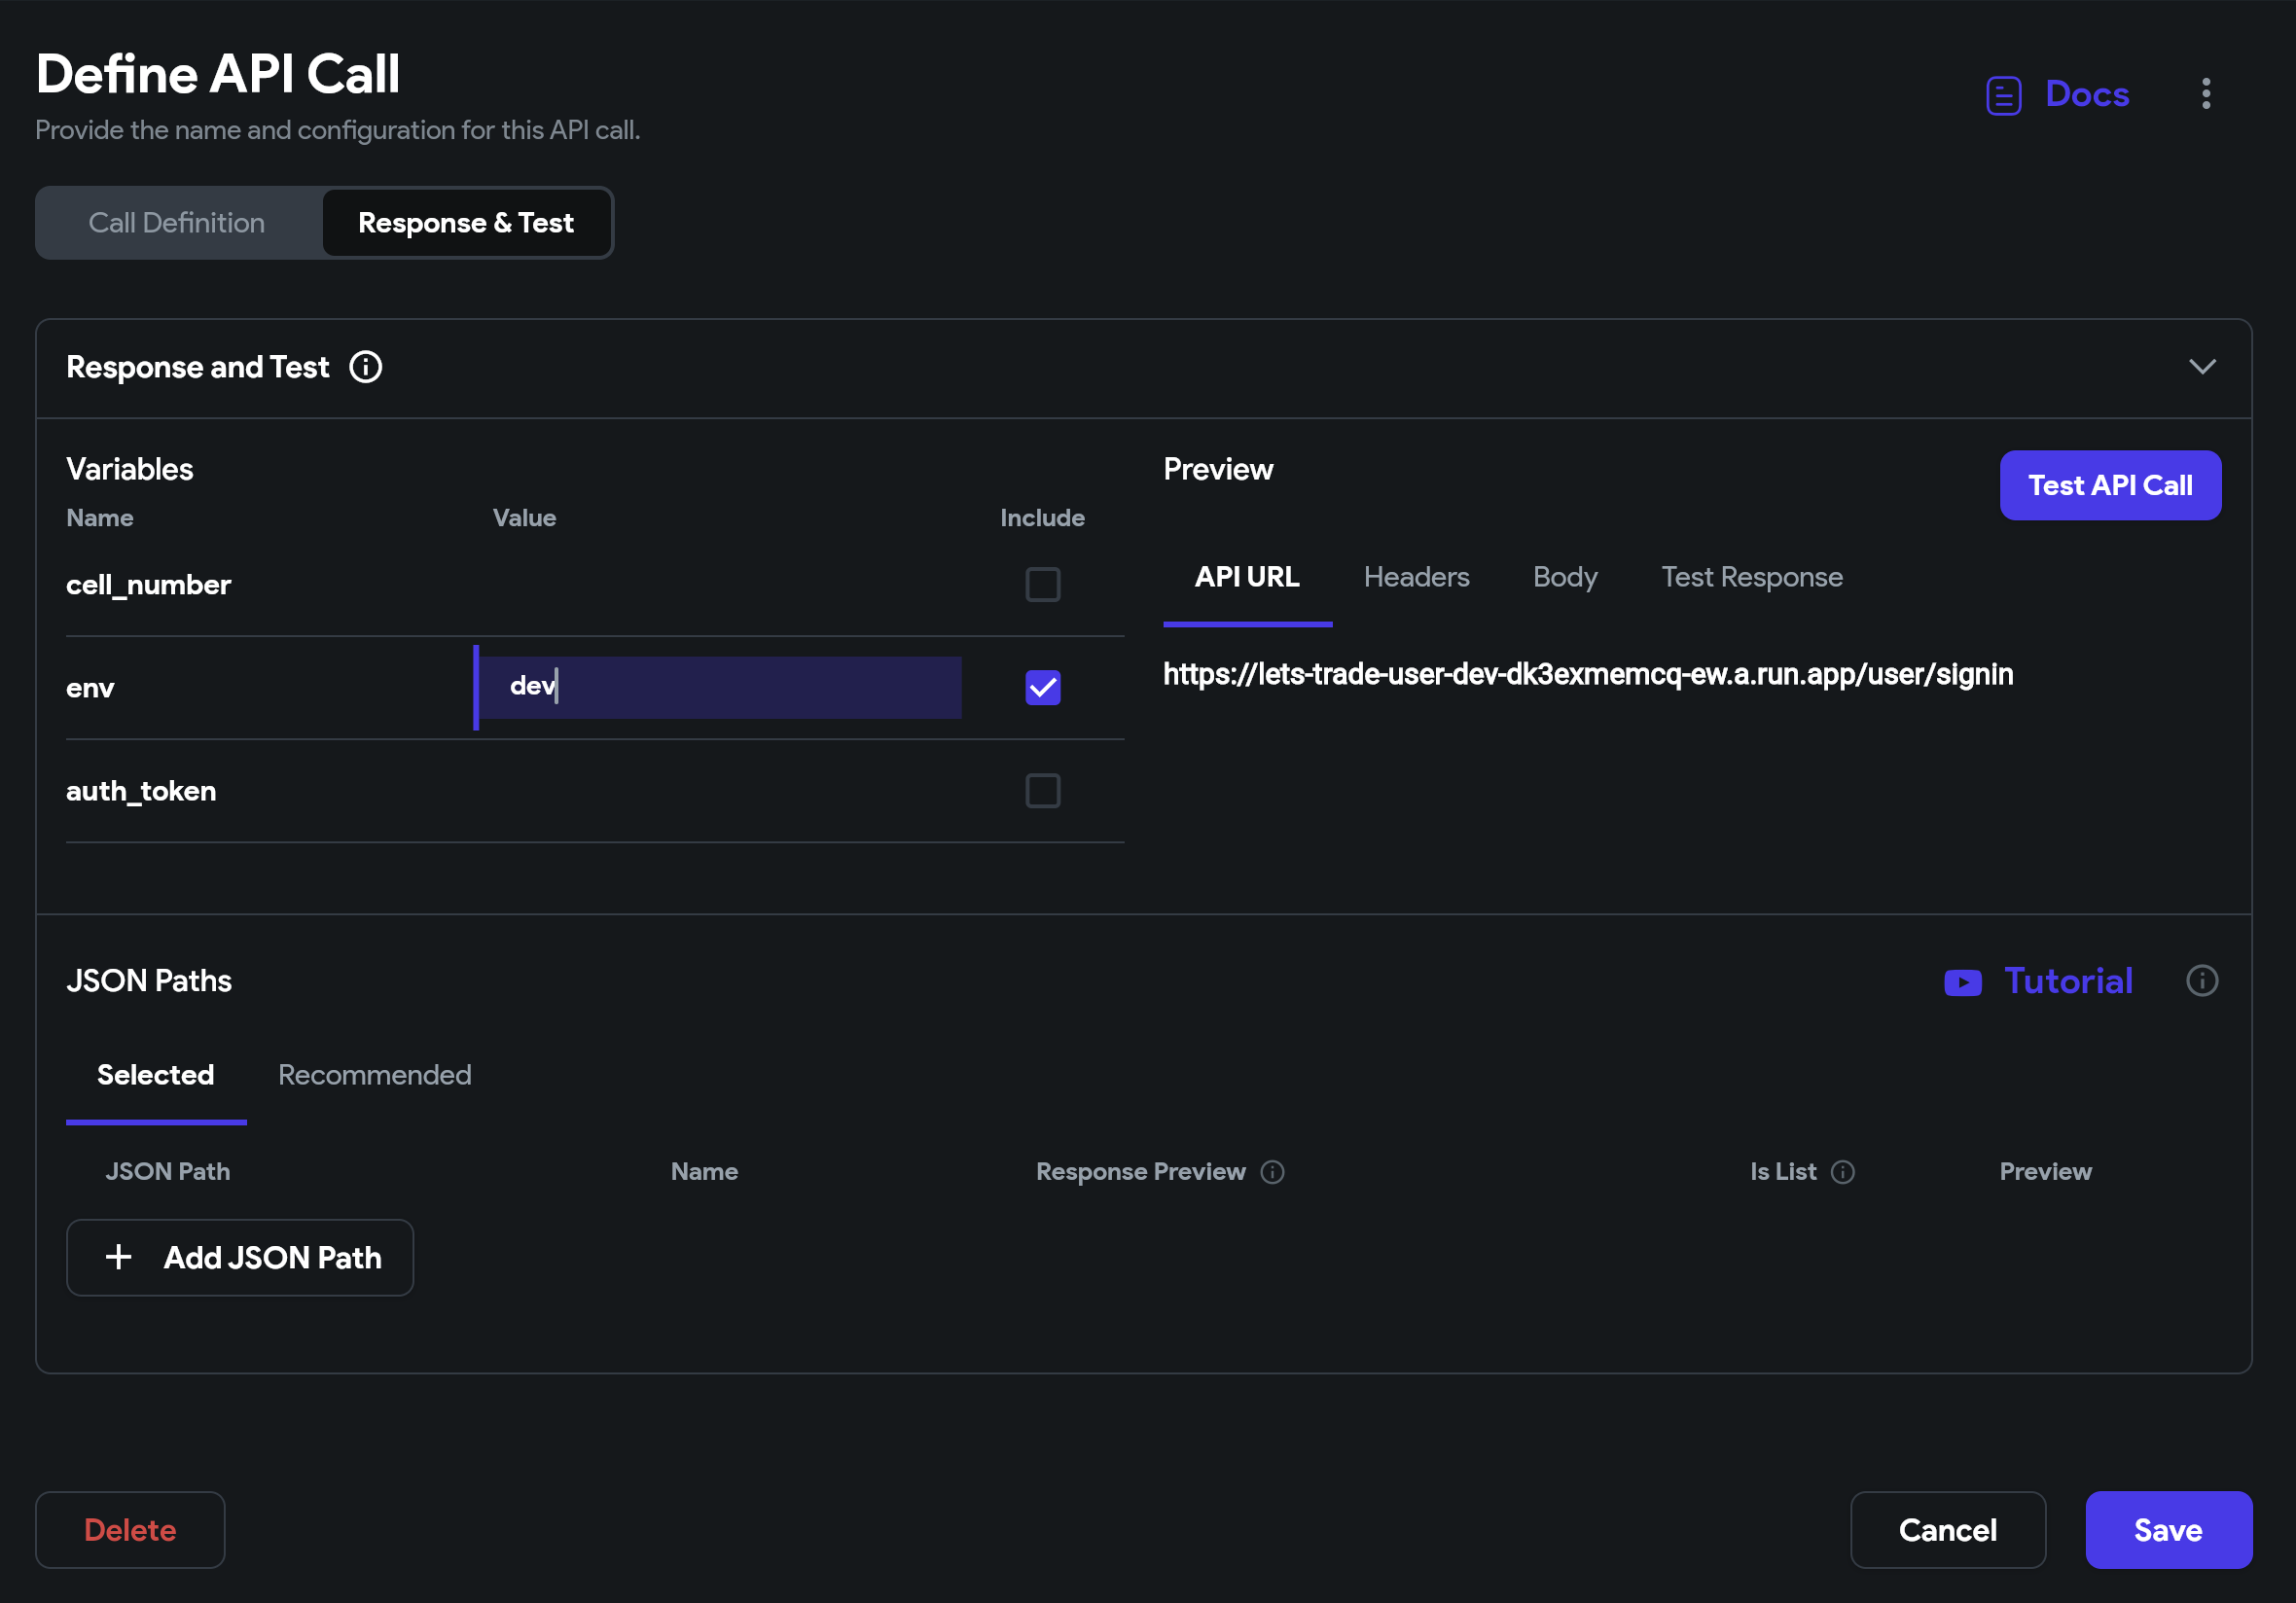This screenshot has height=1603, width=2296.
Task: Click the info icon next to Is List
Action: tap(1843, 1172)
